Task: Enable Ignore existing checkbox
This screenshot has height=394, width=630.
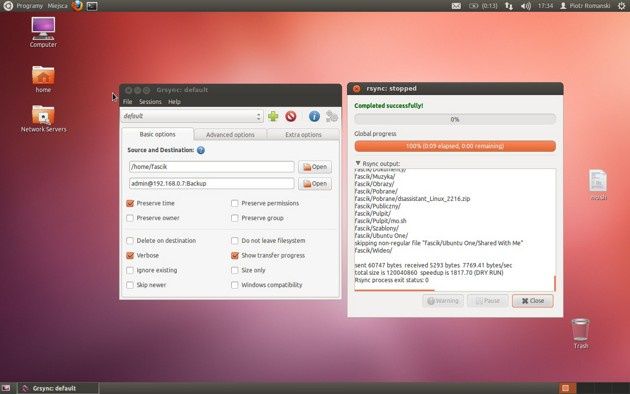Action: click(x=130, y=270)
